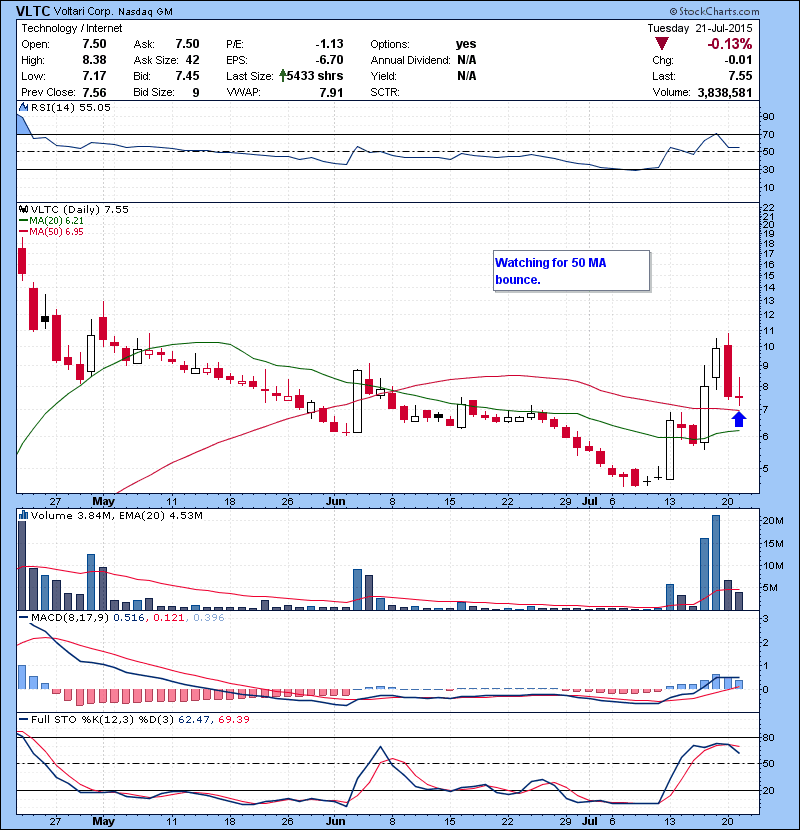Image resolution: width=800 pixels, height=830 pixels.
Task: Click the SCTR label
Action: click(385, 92)
